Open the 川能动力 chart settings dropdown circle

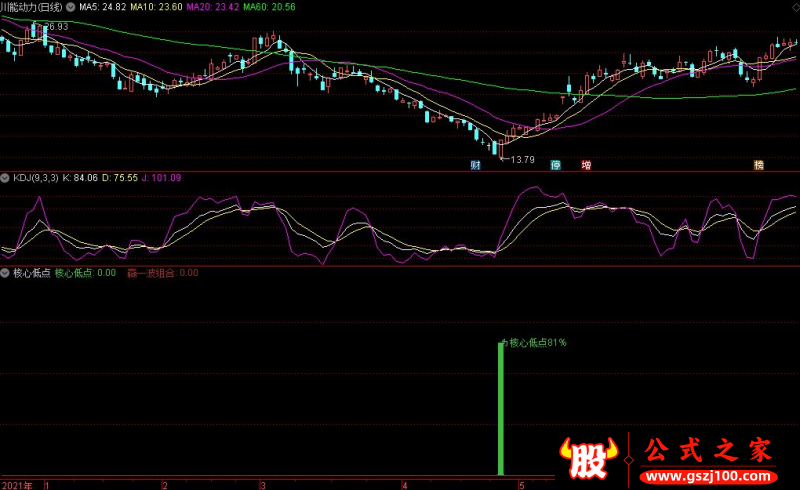point(70,7)
